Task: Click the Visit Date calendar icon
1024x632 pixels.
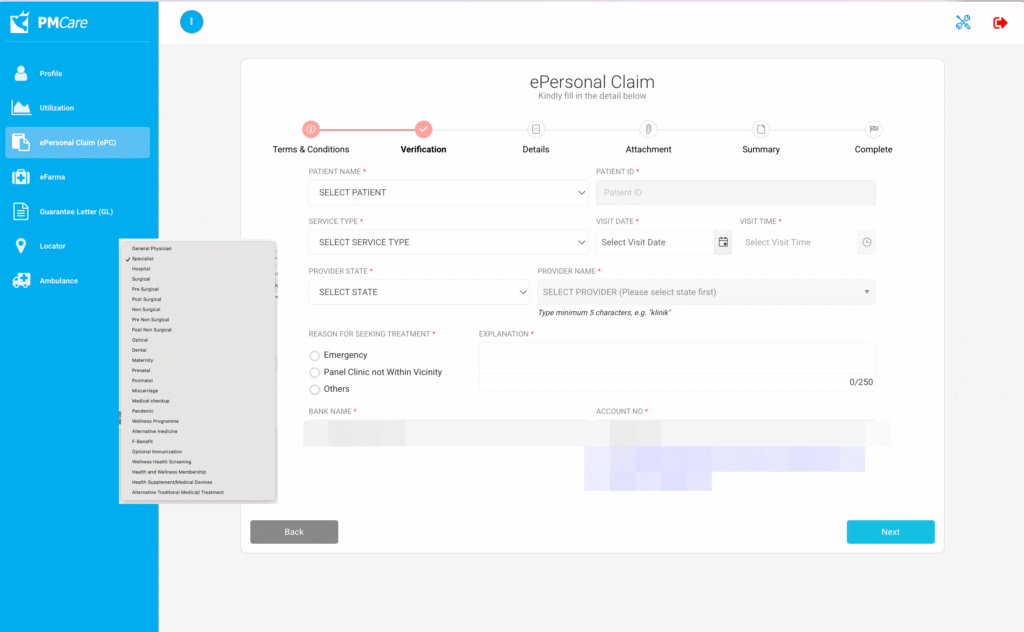Action: pos(723,242)
